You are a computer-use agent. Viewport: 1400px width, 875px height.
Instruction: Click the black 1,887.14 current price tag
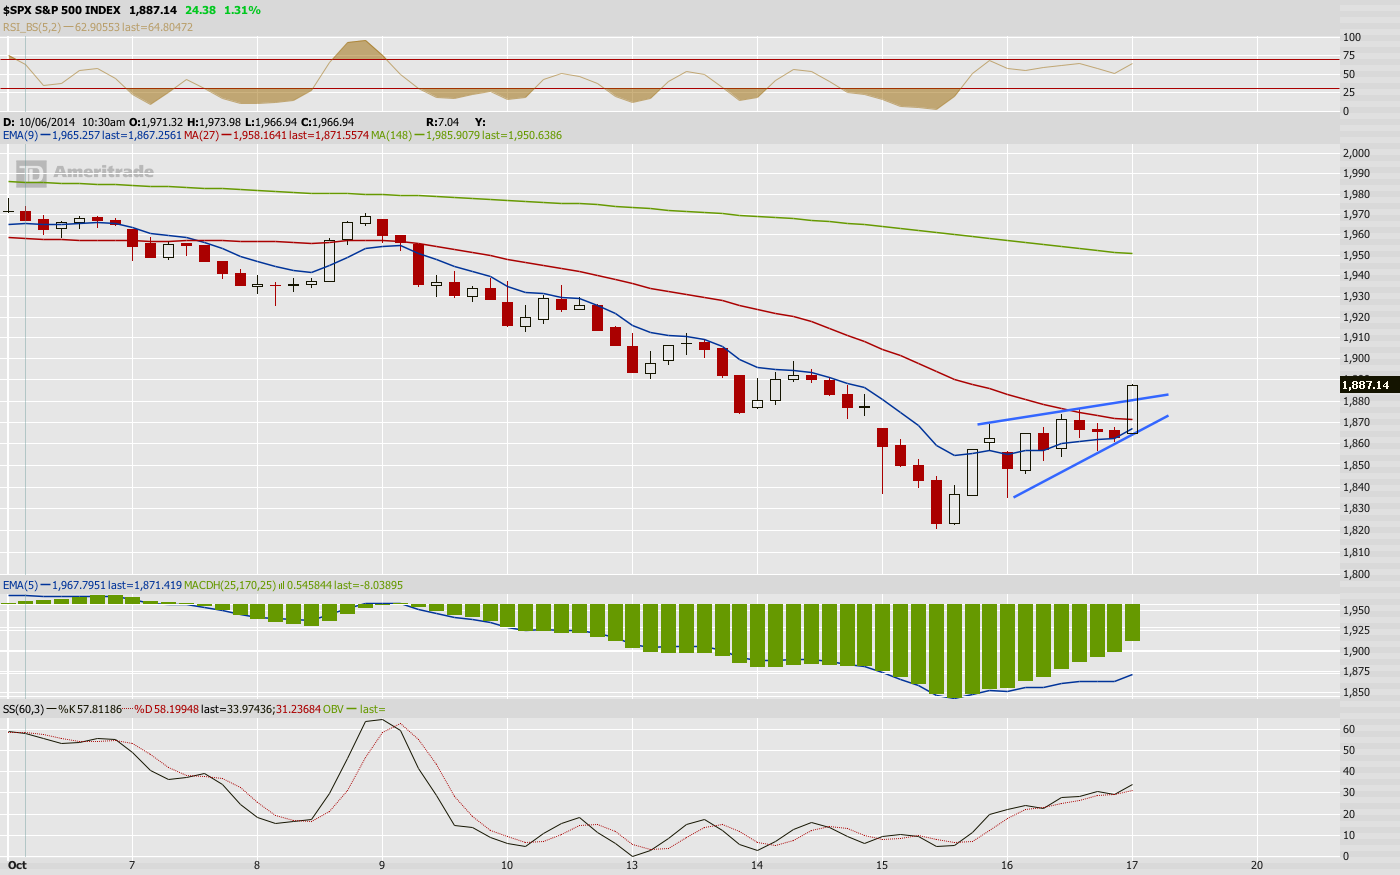tap(1366, 385)
